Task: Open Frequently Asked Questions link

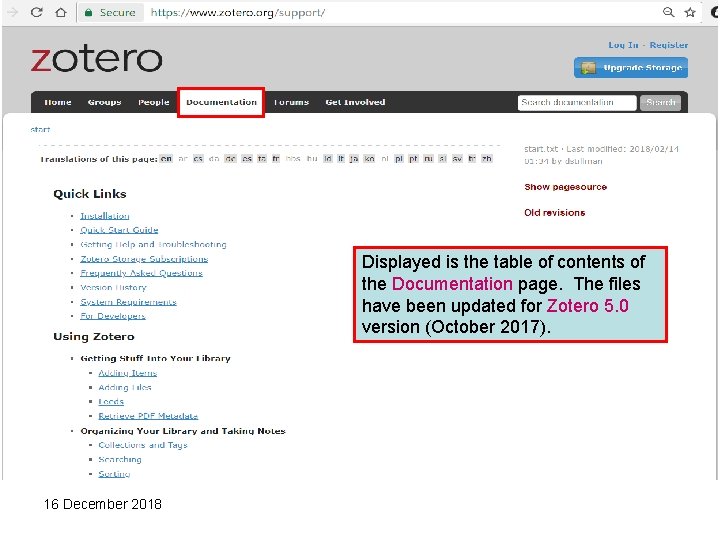Action: click(141, 273)
